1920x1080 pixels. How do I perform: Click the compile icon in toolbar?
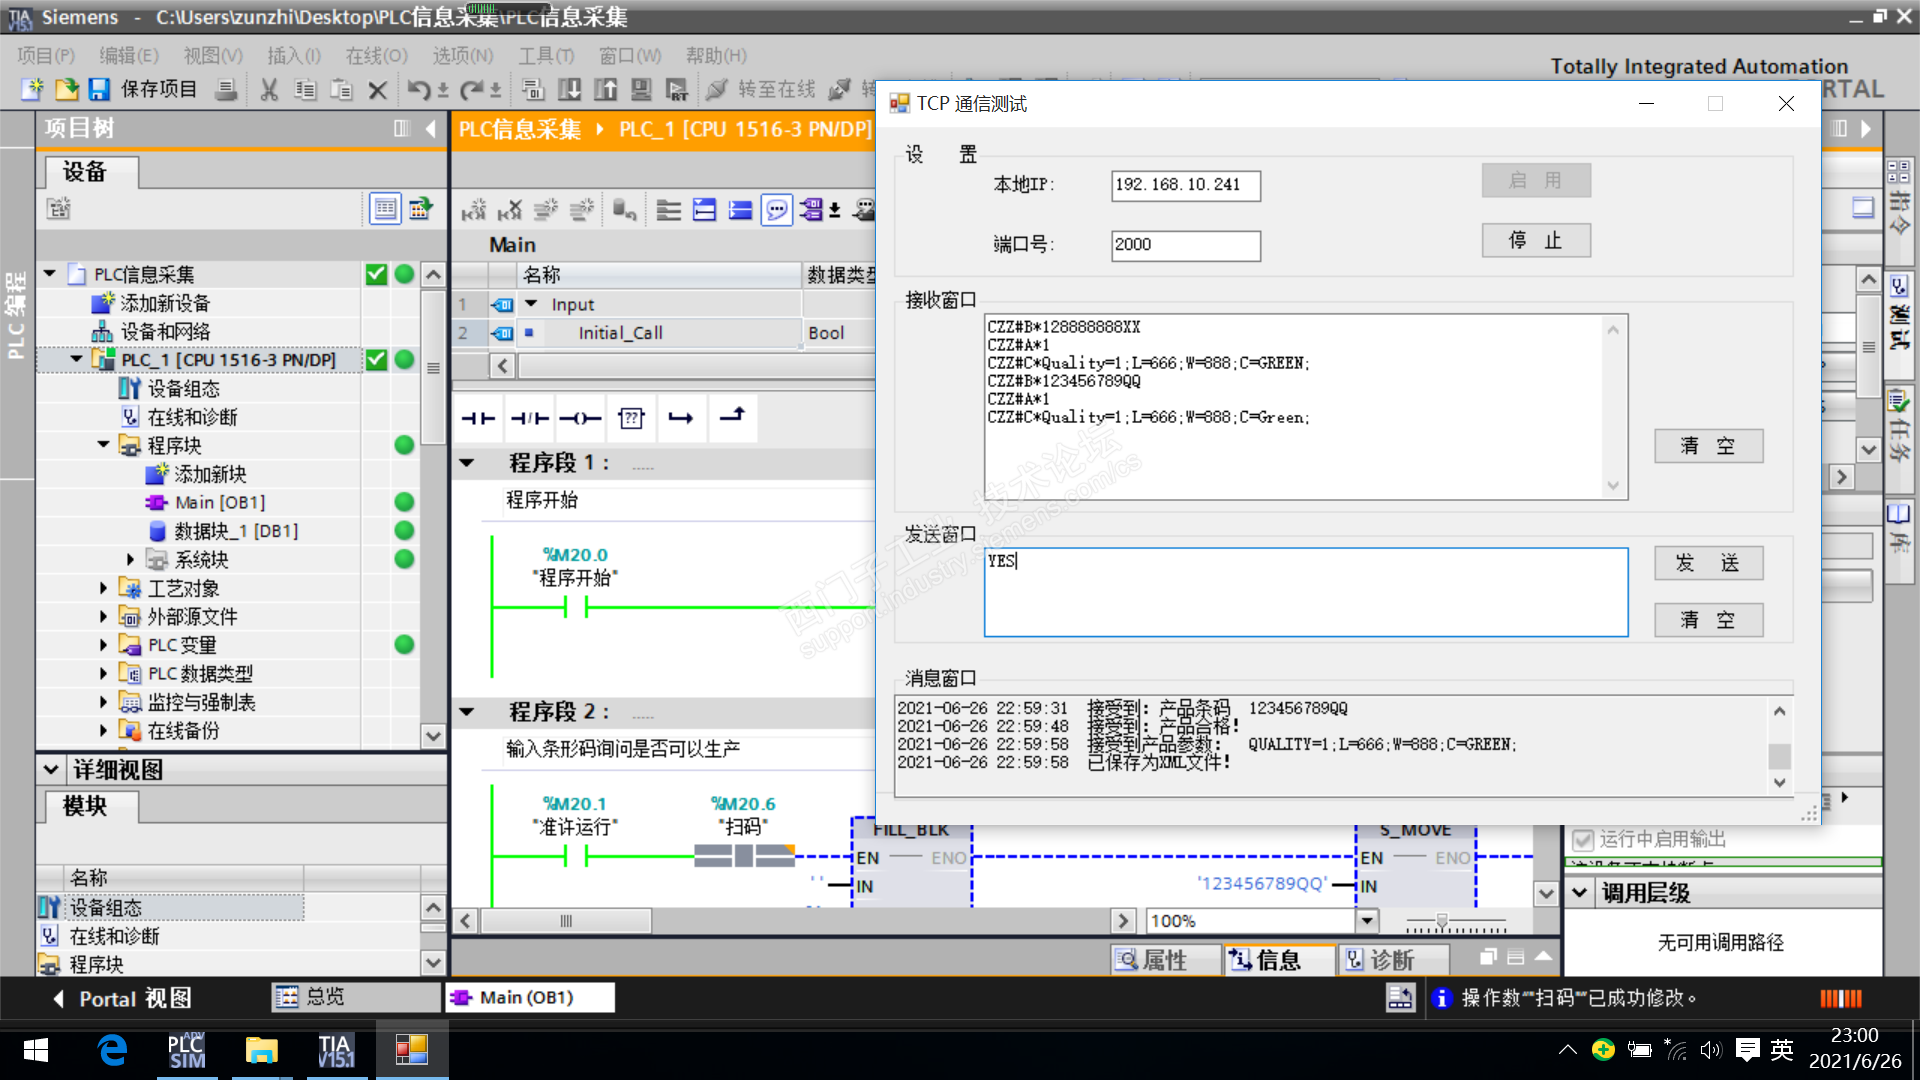pos(533,90)
